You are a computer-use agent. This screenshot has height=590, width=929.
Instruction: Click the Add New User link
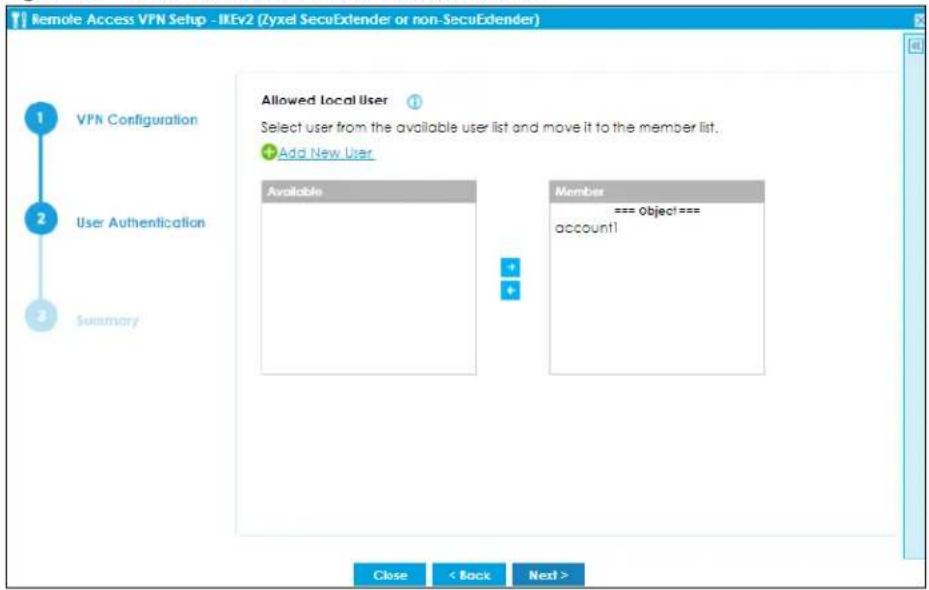coord(326,153)
